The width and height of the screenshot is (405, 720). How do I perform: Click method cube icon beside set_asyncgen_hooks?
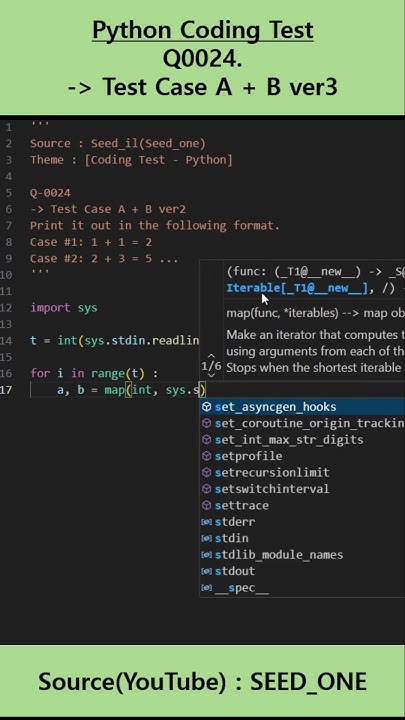pos(207,407)
